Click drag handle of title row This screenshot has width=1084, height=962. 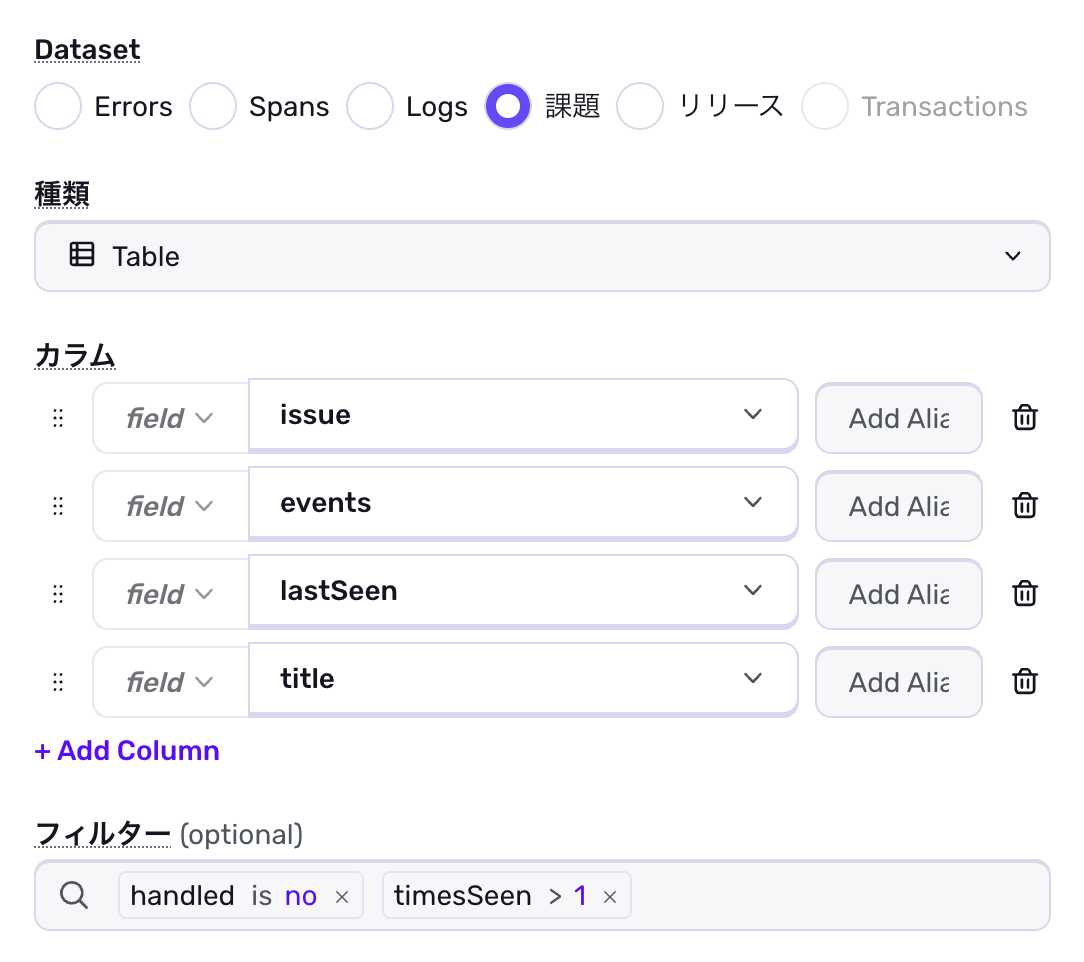tap(58, 682)
